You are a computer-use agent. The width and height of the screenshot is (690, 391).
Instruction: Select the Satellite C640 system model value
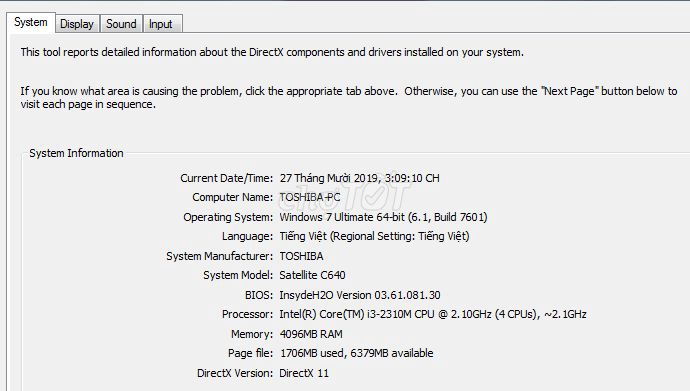312,275
